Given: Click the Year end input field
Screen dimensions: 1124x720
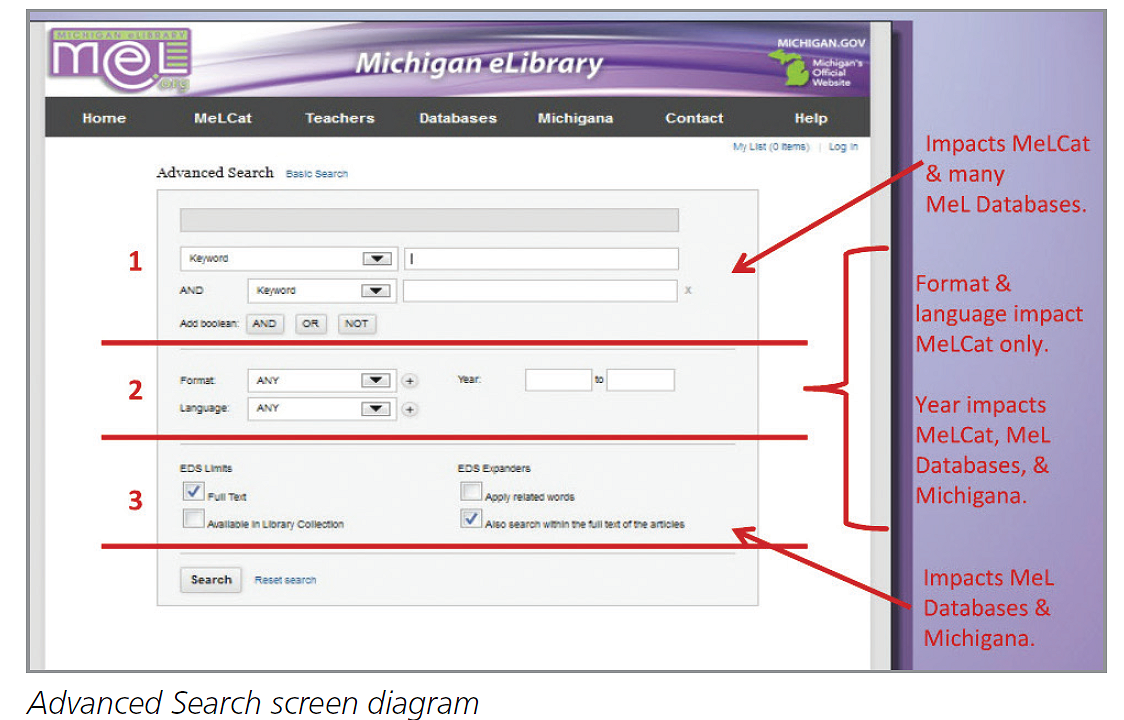Looking at the screenshot, I should pyautogui.click(x=640, y=380).
